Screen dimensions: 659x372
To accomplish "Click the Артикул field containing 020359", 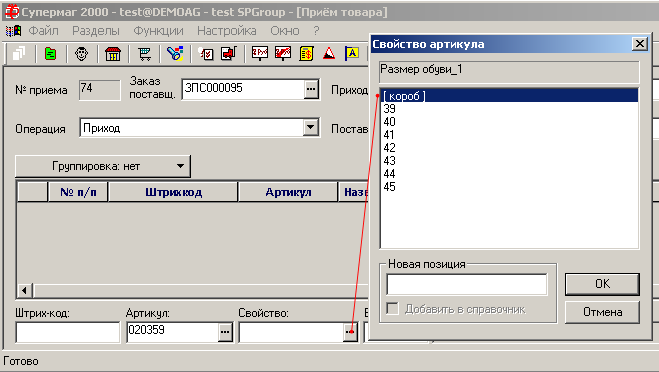I will (x=172, y=332).
